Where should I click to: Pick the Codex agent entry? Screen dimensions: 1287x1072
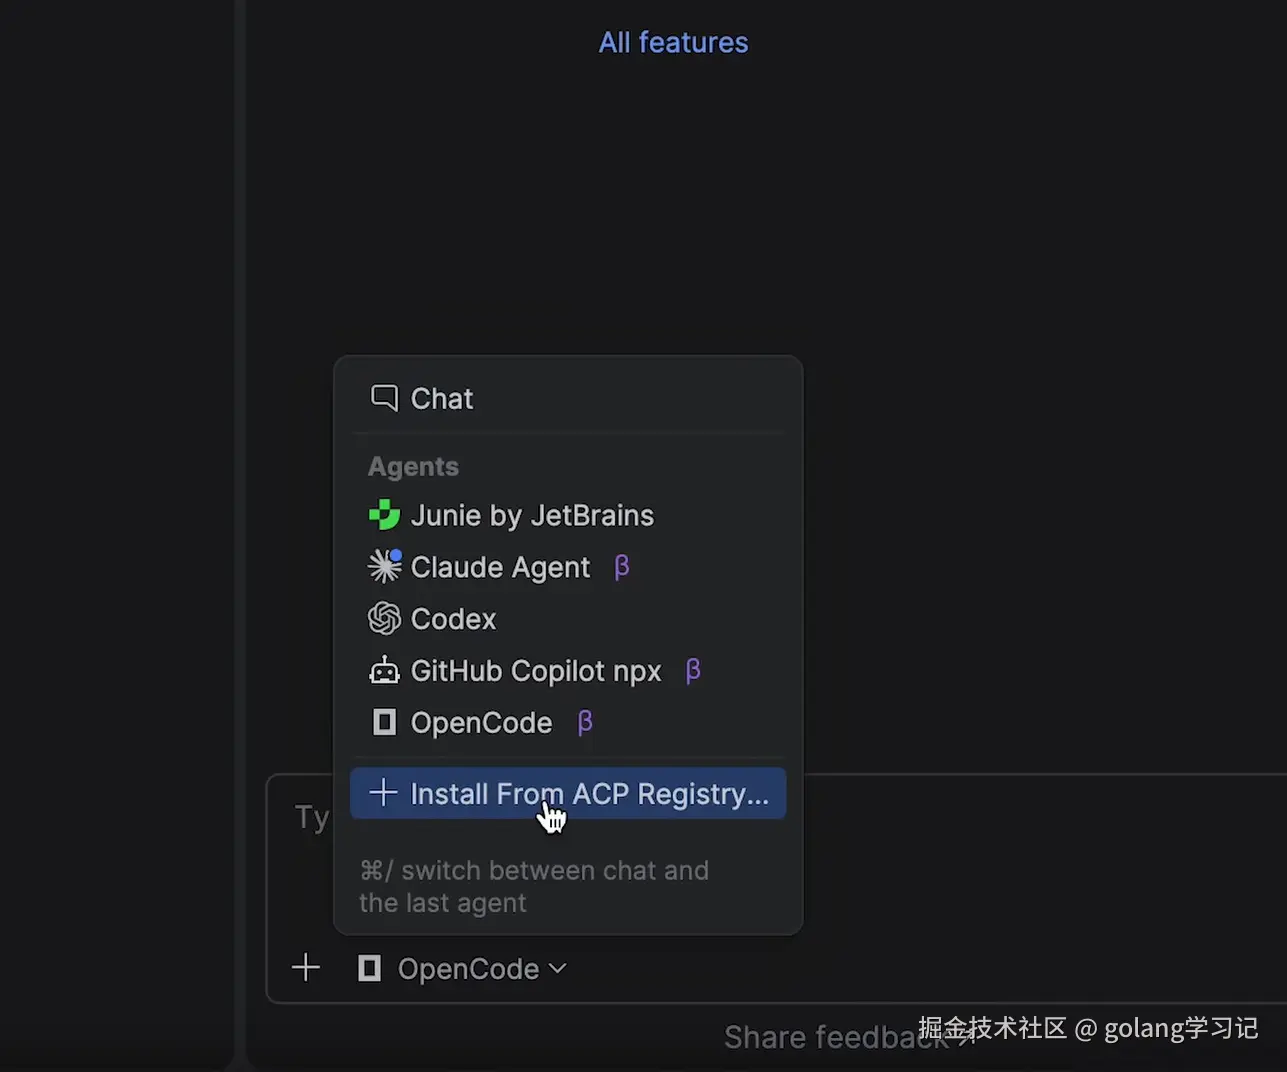pos(453,620)
